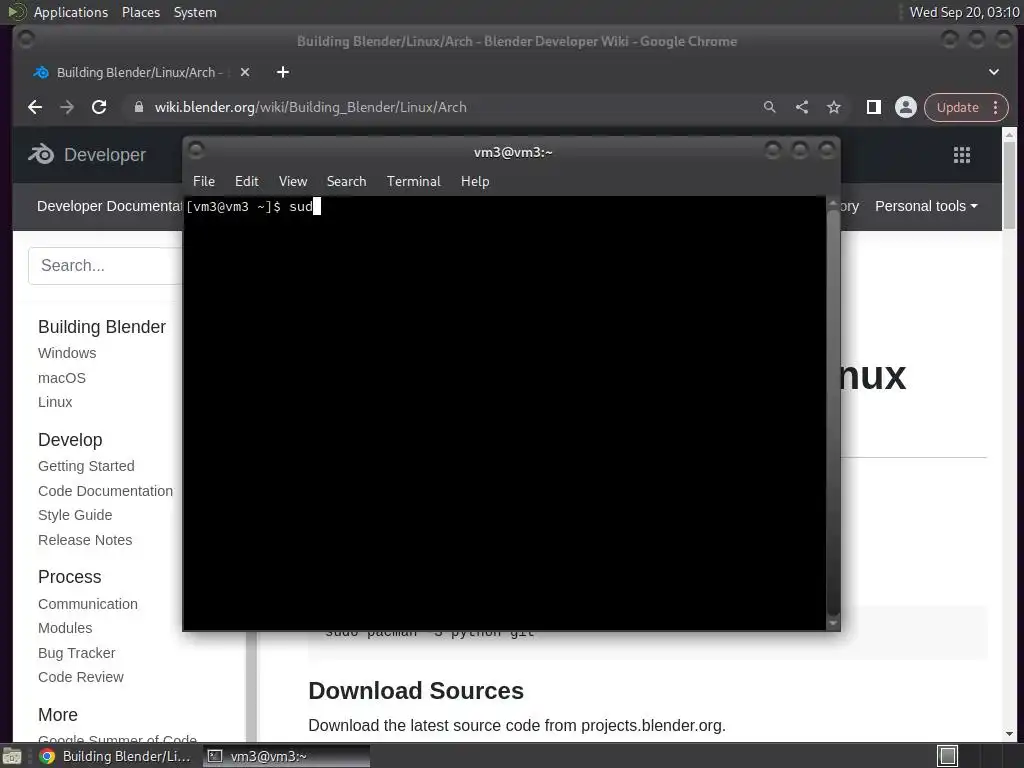Click the Chrome page vertical scrollbar

(x=1009, y=186)
